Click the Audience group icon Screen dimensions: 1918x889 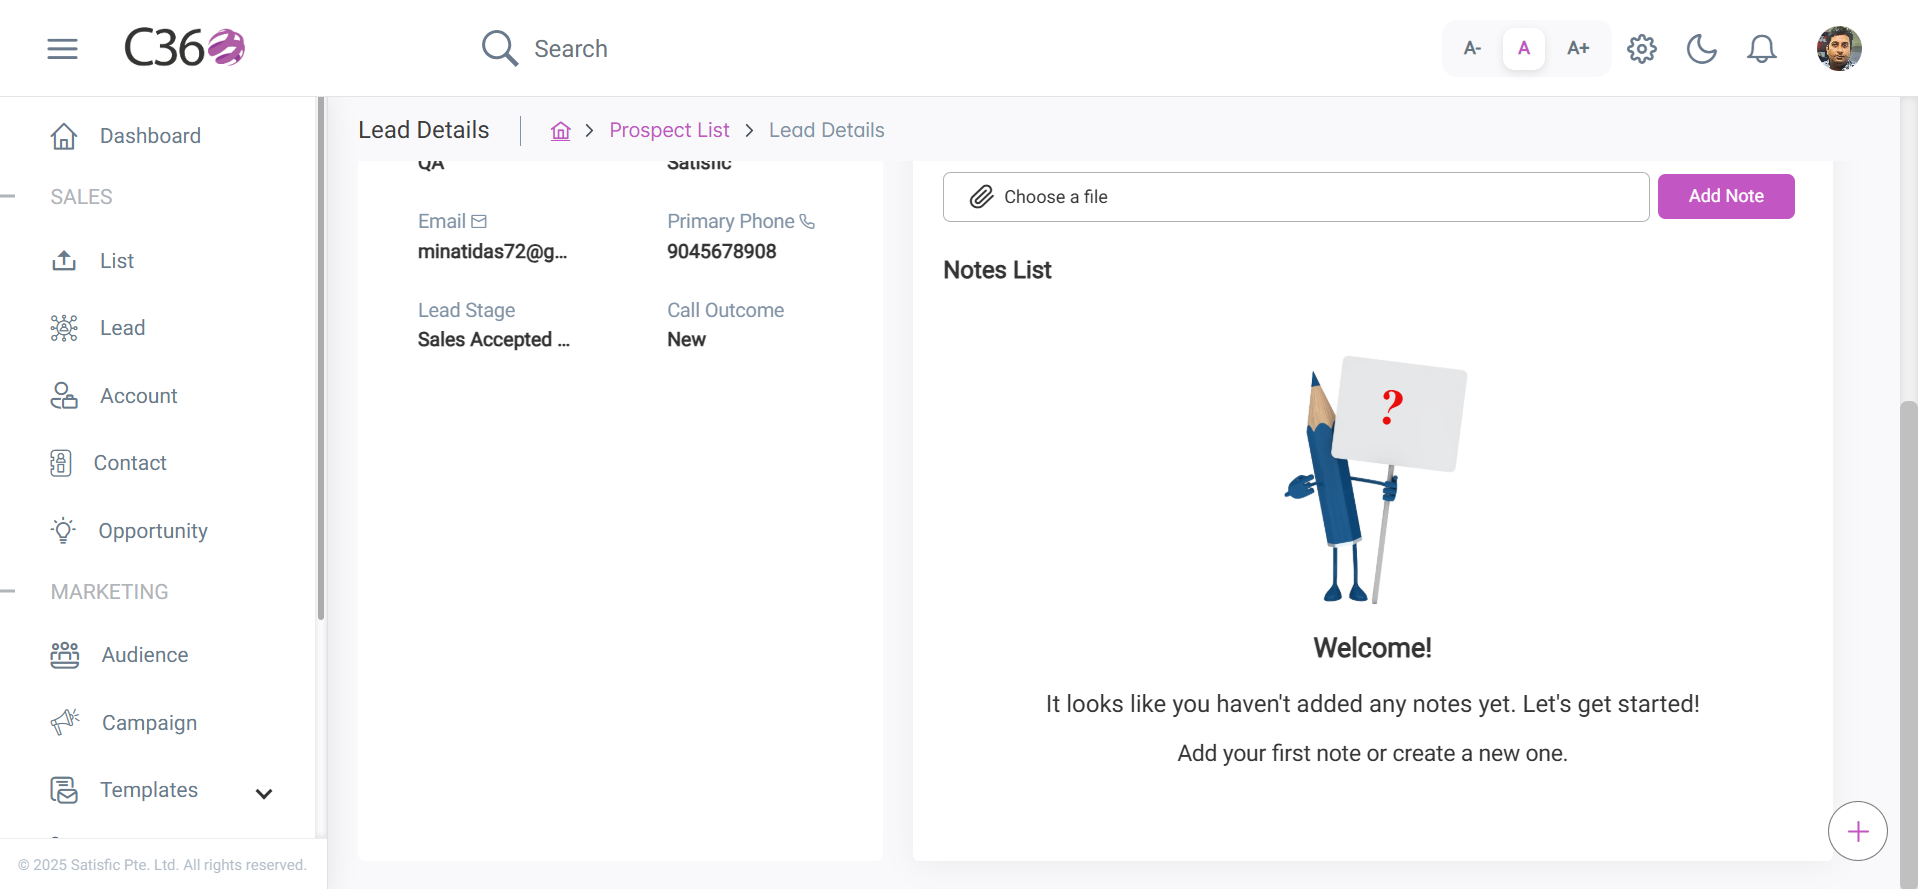65,655
